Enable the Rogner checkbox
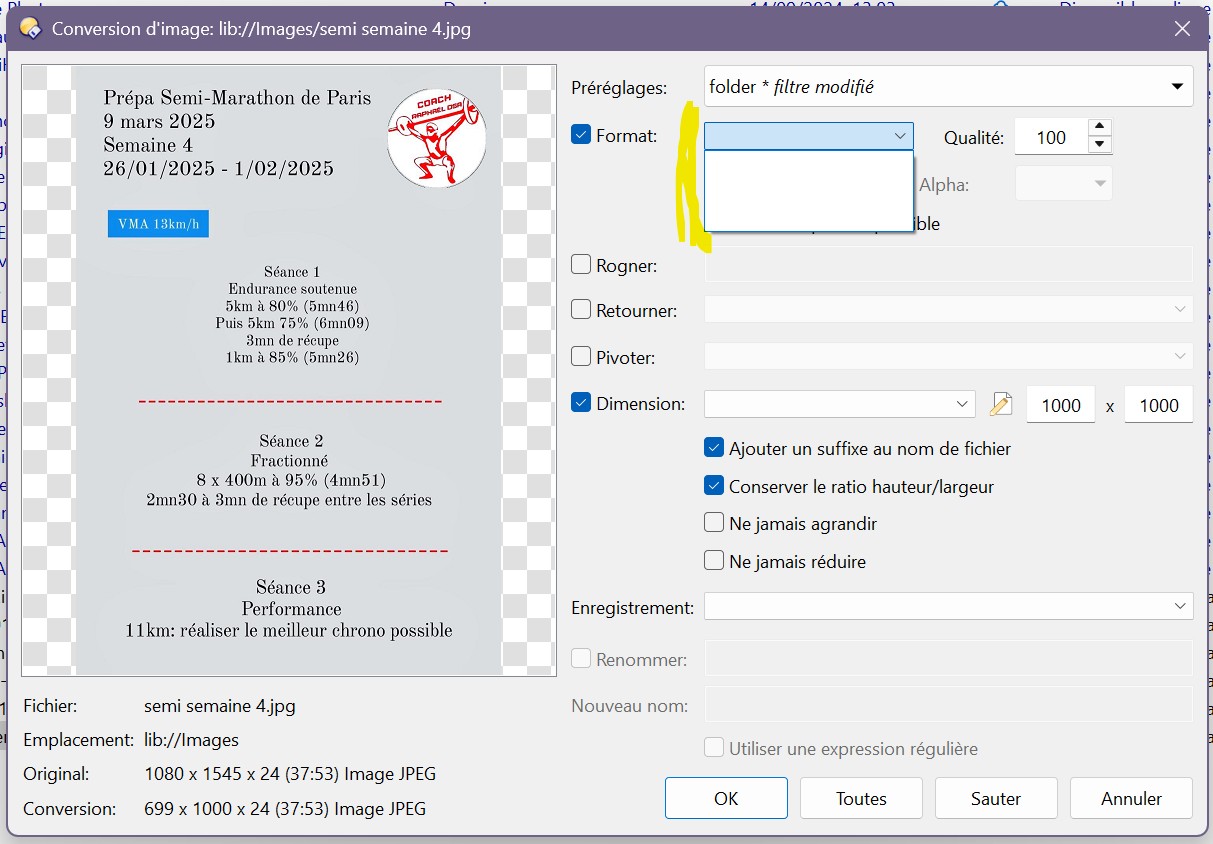Viewport: 1213px width, 844px height. (x=581, y=265)
